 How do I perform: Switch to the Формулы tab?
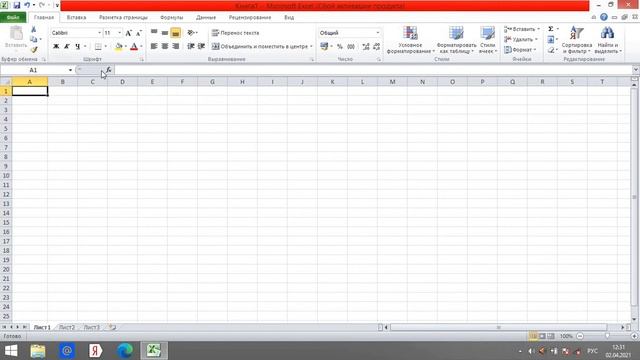point(171,18)
